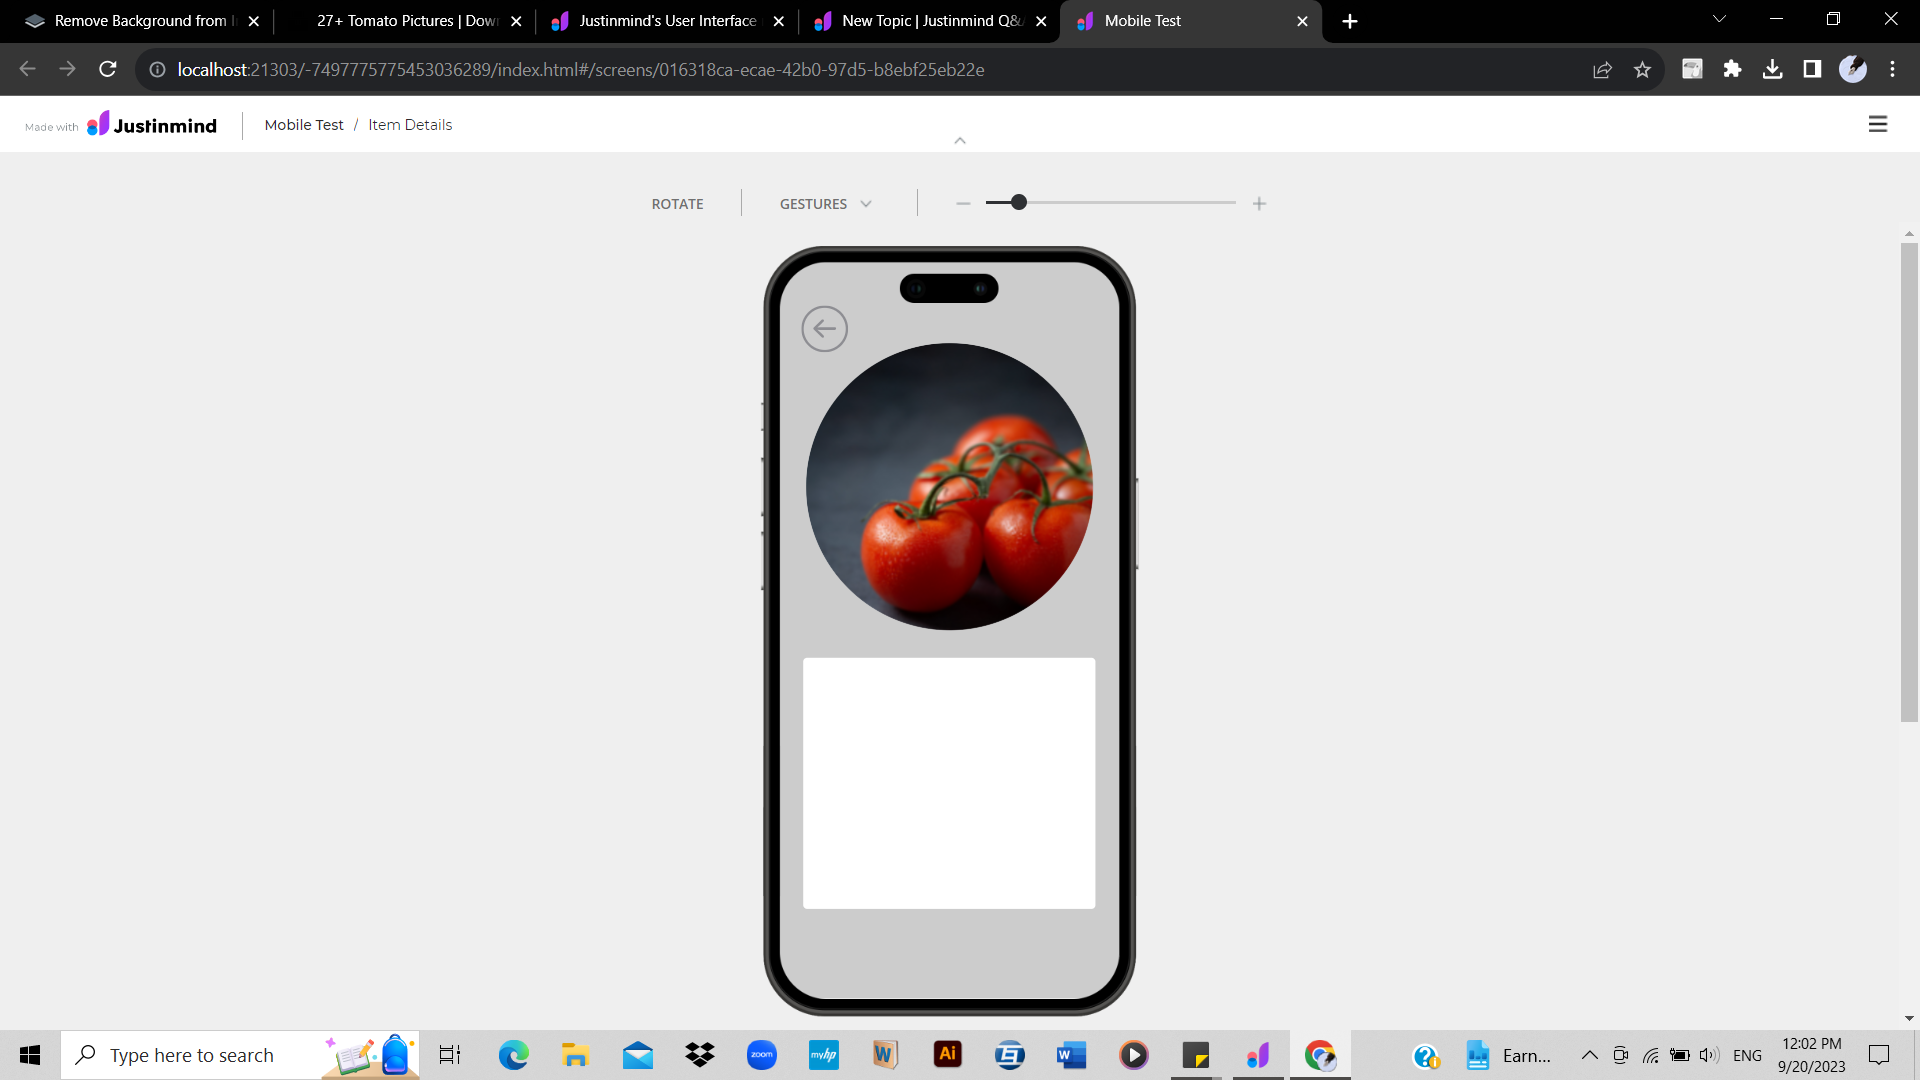The width and height of the screenshot is (1920, 1080).
Task: Click the zoom slider handle
Action: (1018, 203)
